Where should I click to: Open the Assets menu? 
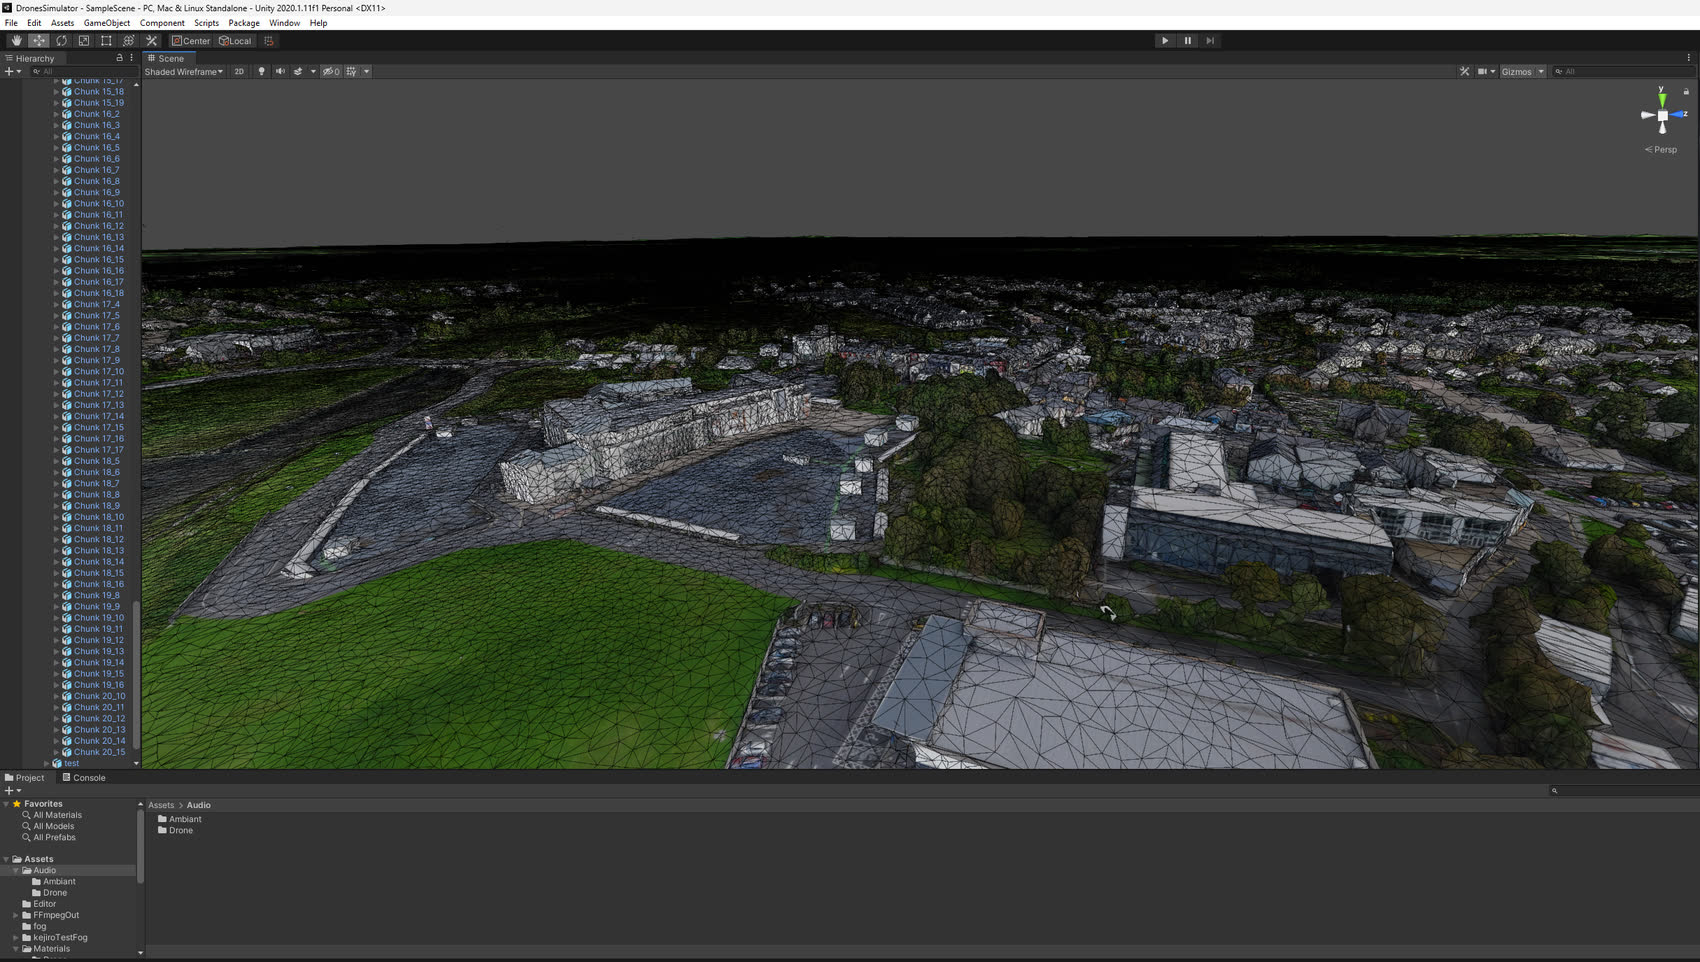62,23
